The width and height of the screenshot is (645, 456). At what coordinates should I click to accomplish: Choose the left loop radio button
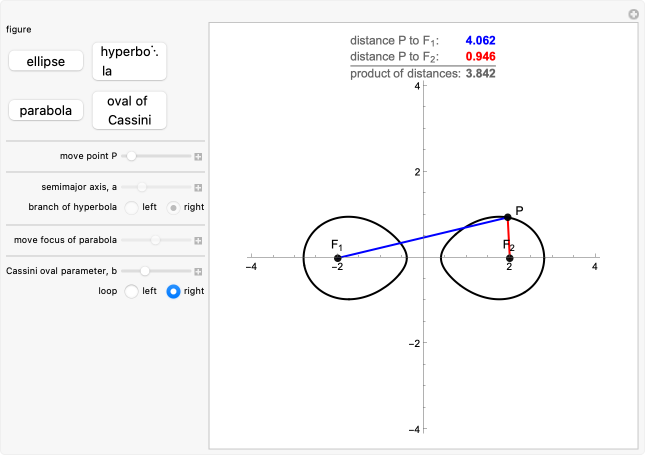point(131,291)
